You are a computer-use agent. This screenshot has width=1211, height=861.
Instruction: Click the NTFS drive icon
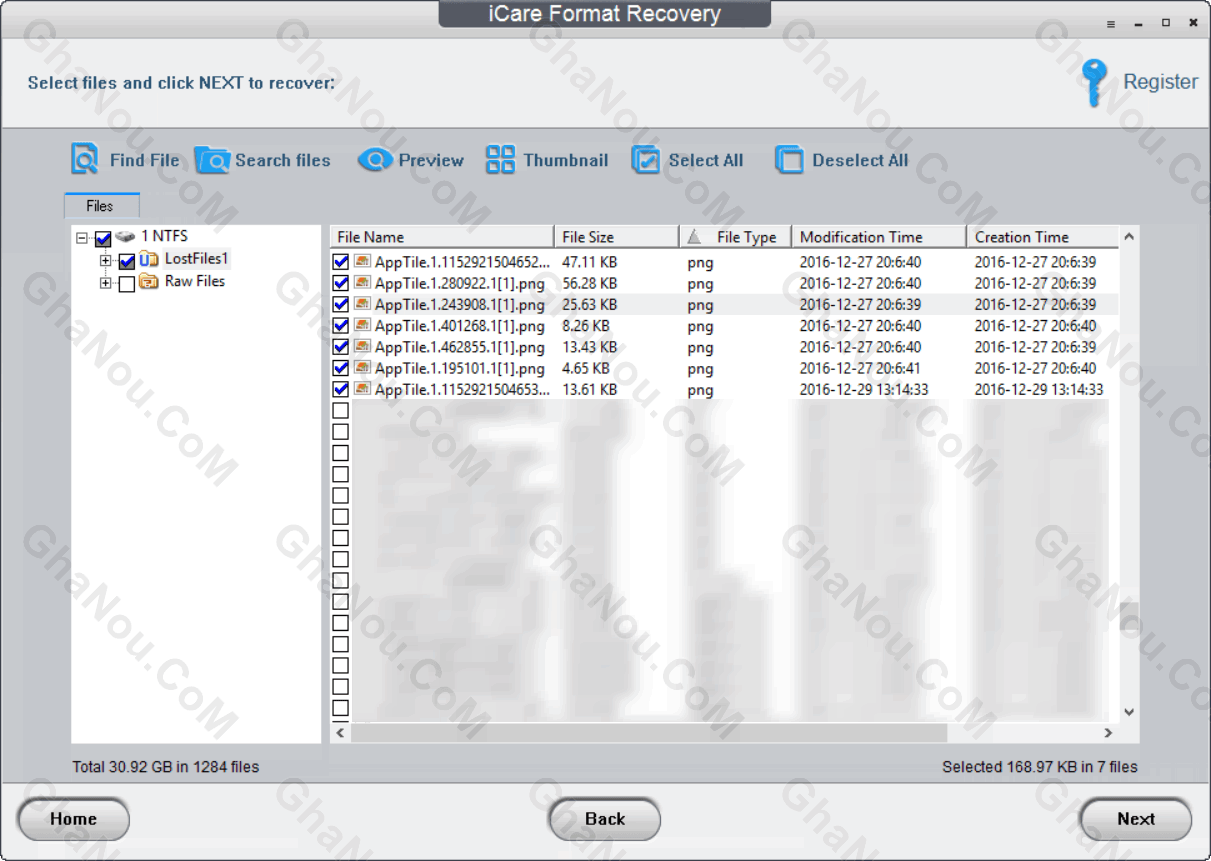pos(125,237)
